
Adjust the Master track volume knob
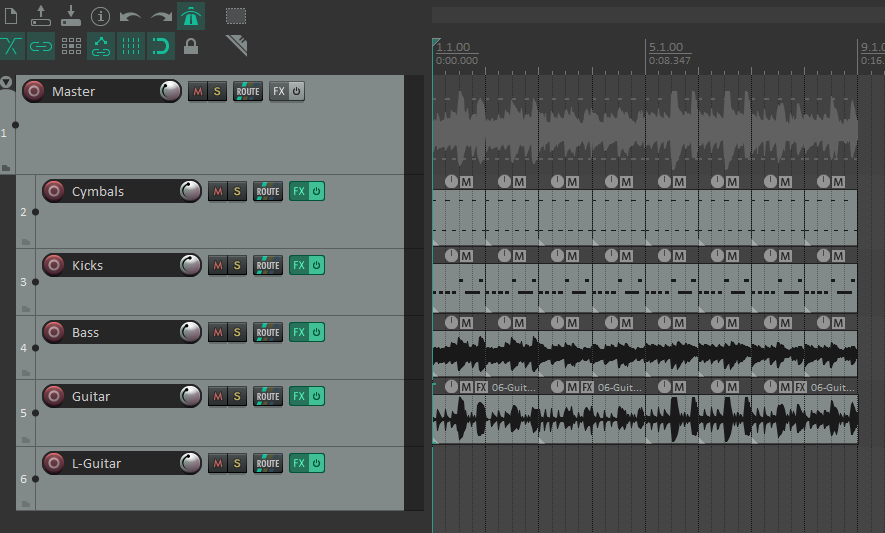point(171,91)
